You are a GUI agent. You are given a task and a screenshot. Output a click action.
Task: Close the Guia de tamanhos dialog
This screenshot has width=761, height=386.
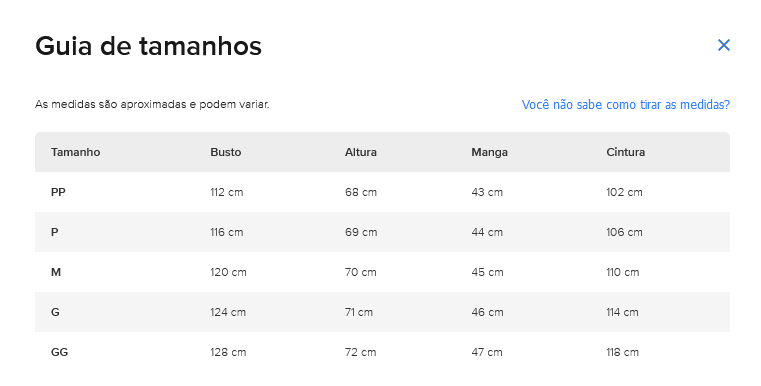click(724, 45)
